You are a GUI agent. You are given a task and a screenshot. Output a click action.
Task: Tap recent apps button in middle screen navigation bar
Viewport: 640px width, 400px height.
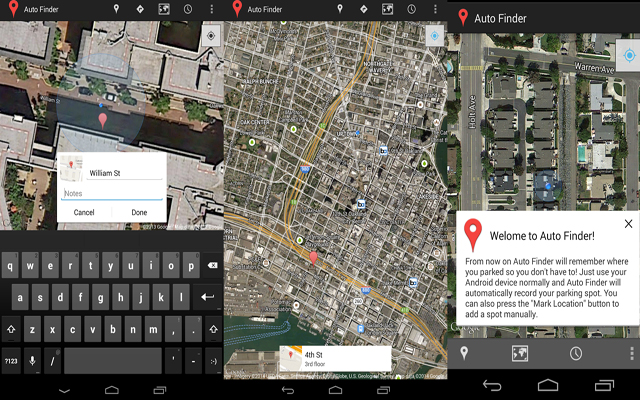(x=383, y=390)
